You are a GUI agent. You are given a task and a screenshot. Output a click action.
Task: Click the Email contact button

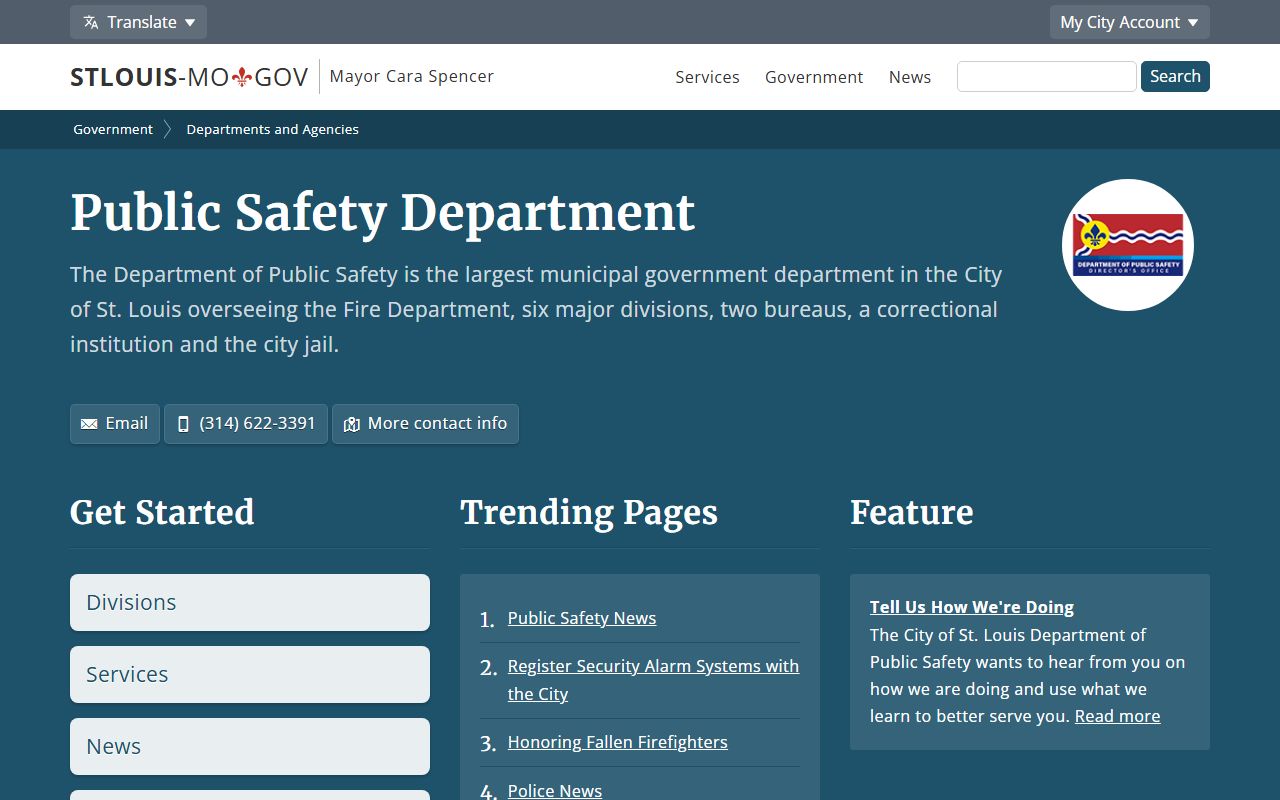pos(115,423)
